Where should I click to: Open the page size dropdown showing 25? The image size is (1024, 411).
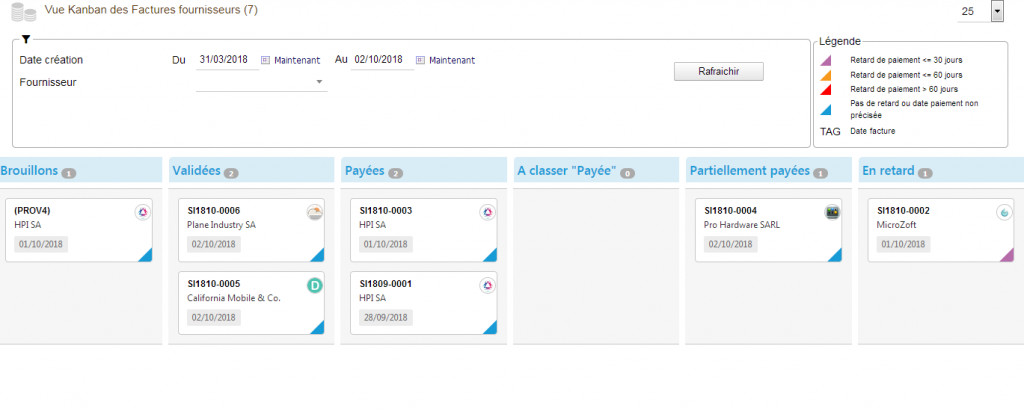coord(997,11)
